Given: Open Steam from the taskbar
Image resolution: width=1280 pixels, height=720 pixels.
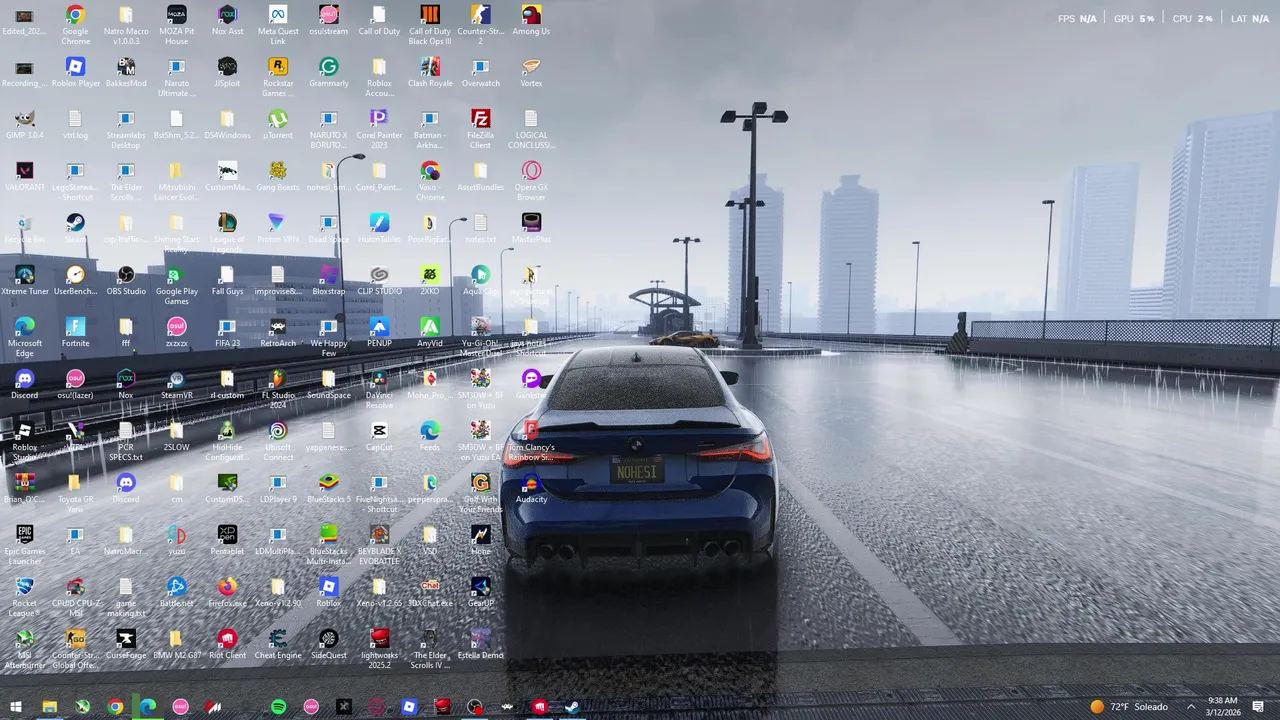Looking at the screenshot, I should click(x=572, y=707).
